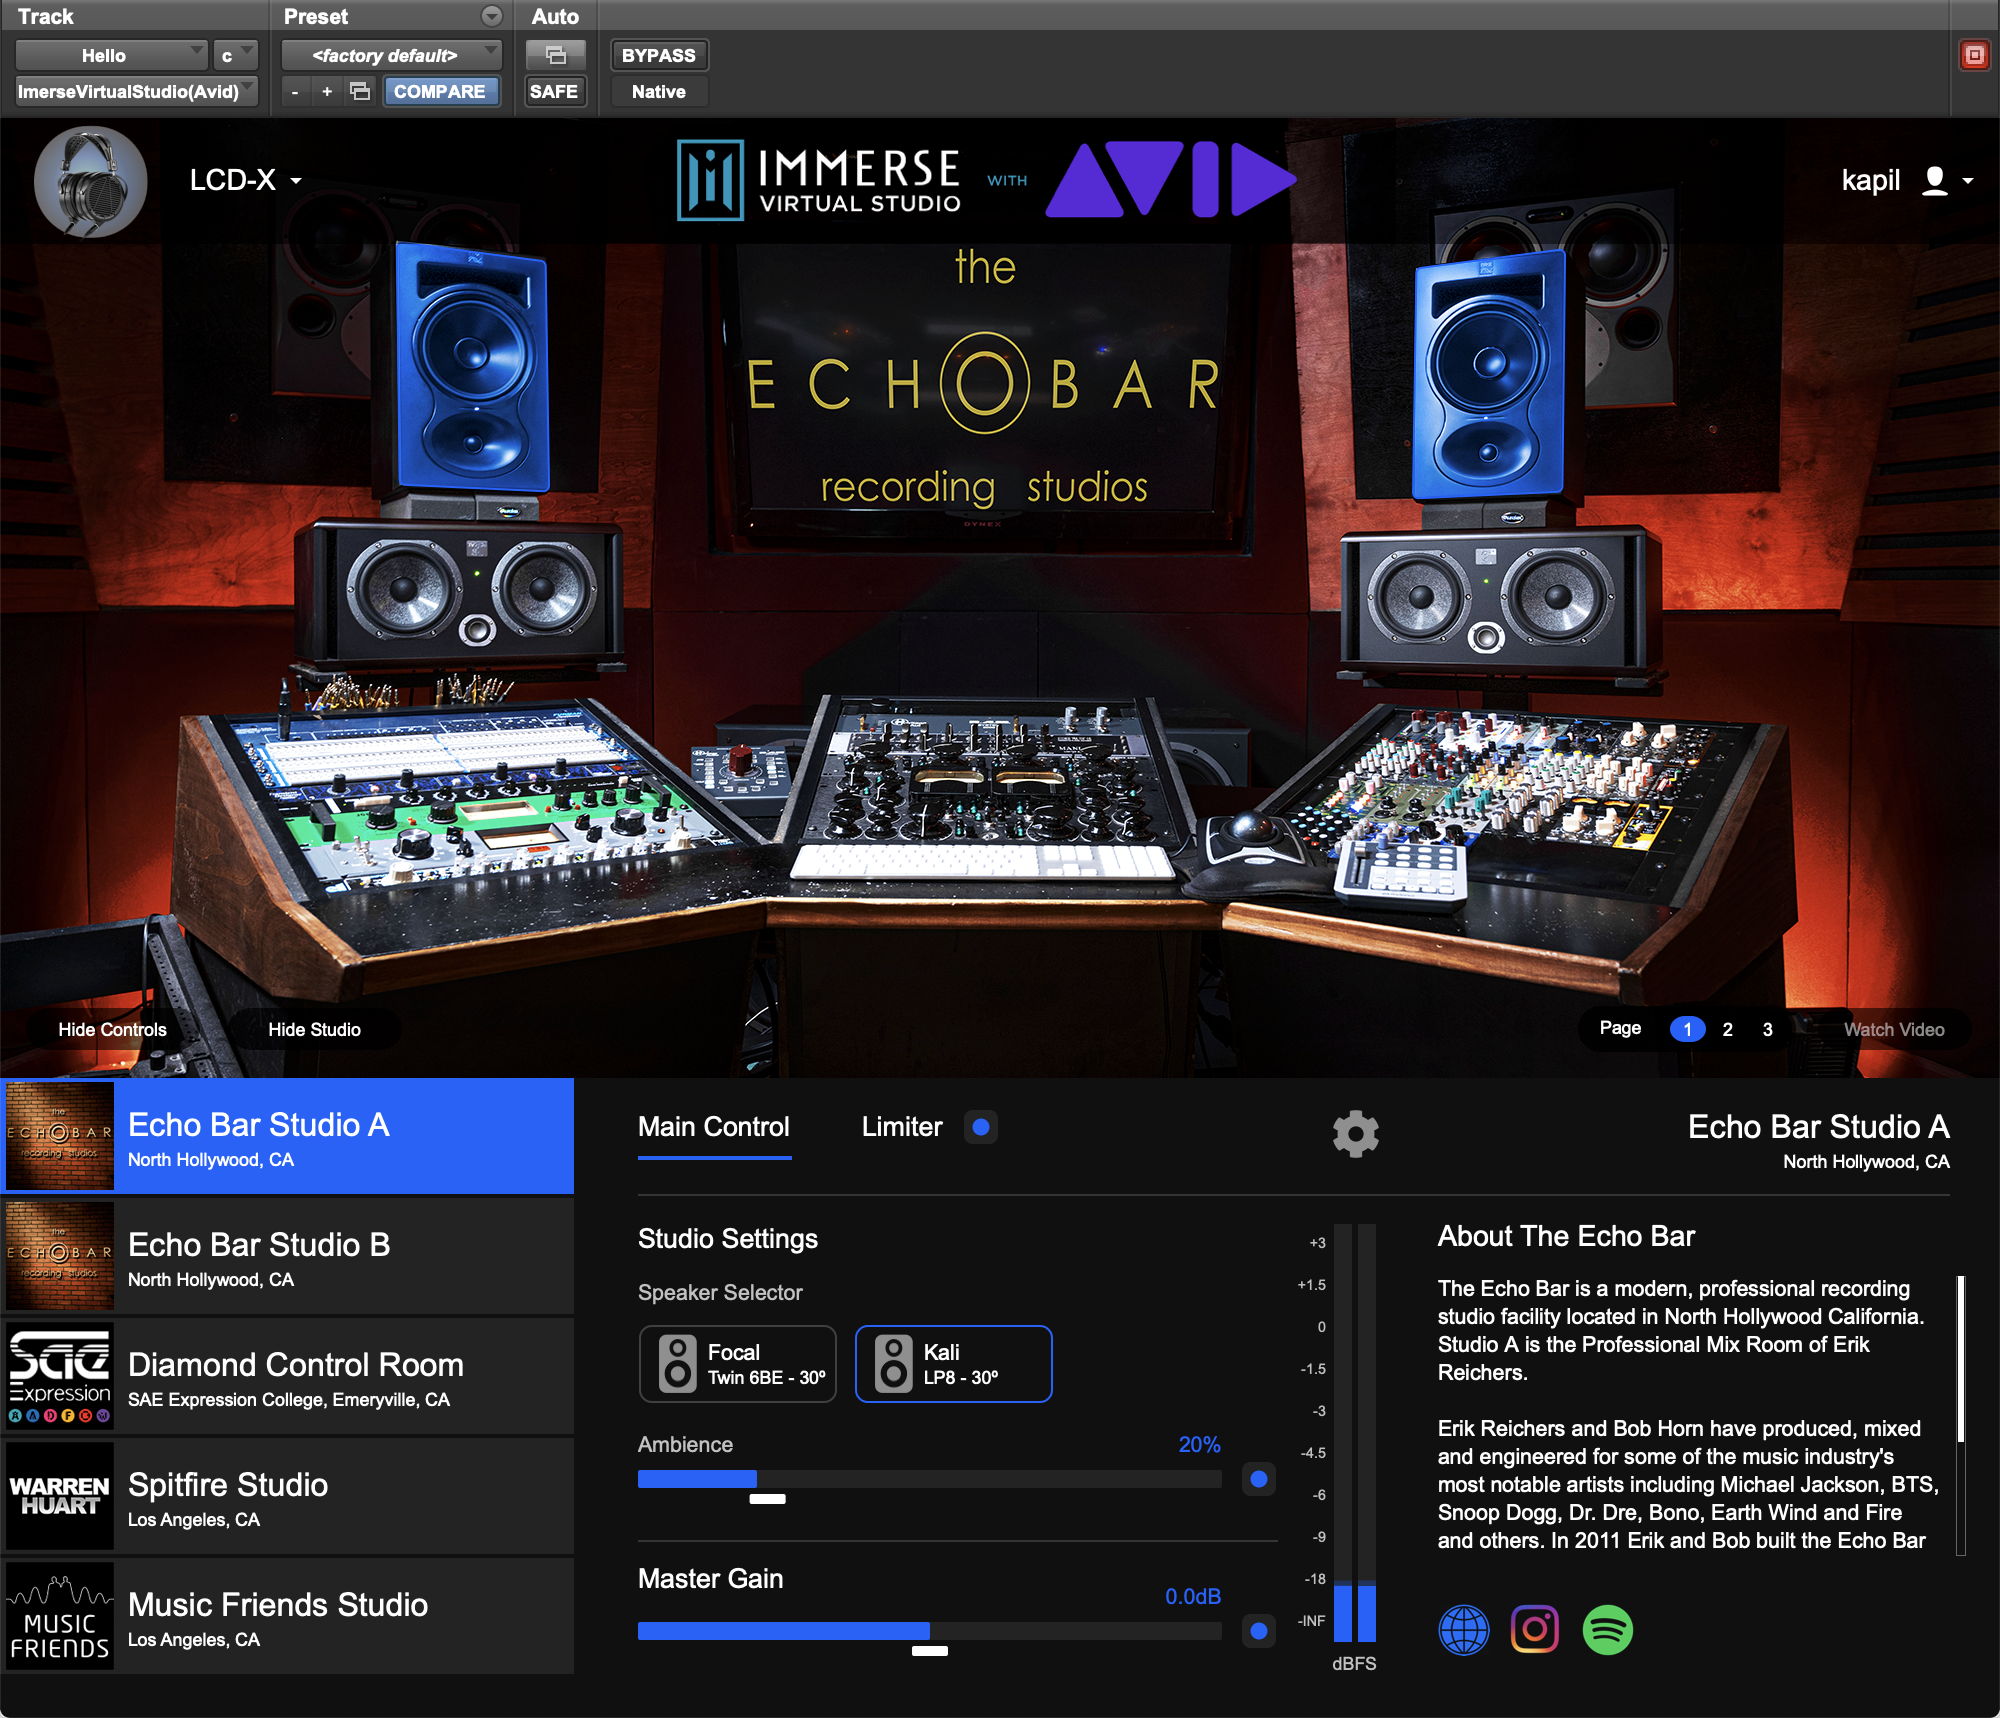Click the Master Gain 0.0dB value
2000x1718 pixels.
1192,1597
